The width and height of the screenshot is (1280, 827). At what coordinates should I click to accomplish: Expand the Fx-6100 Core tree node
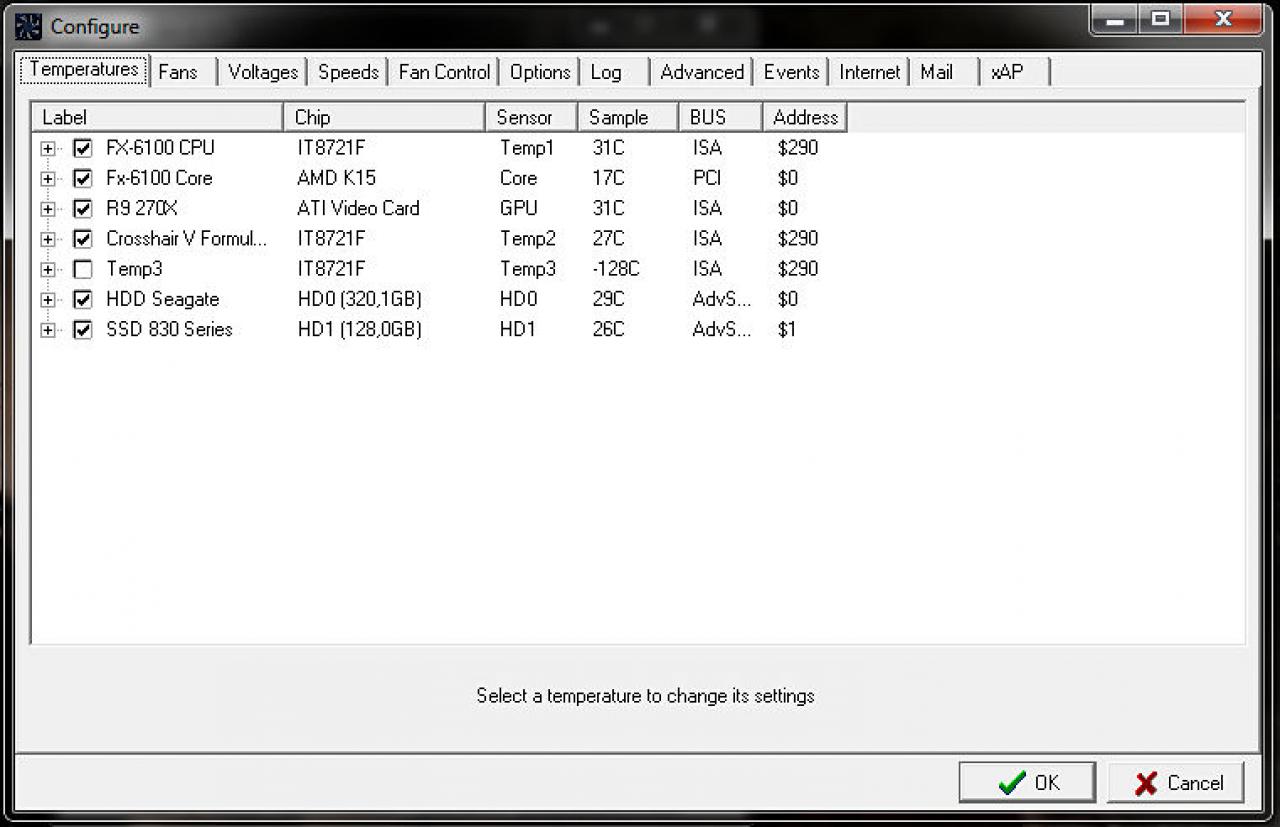(48, 179)
